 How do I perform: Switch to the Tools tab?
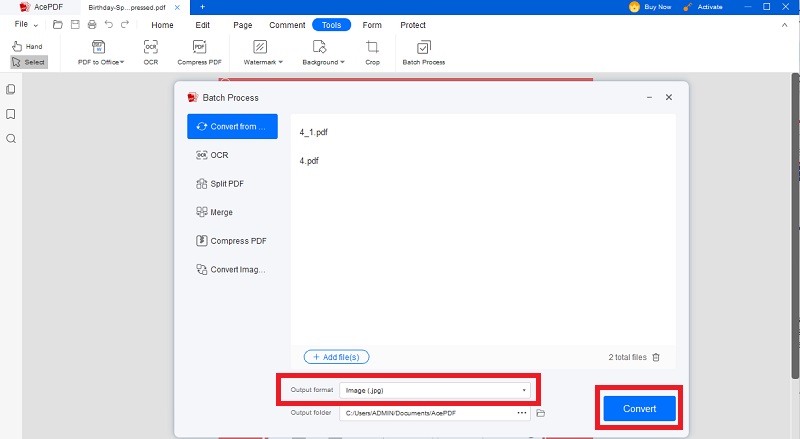(x=332, y=25)
